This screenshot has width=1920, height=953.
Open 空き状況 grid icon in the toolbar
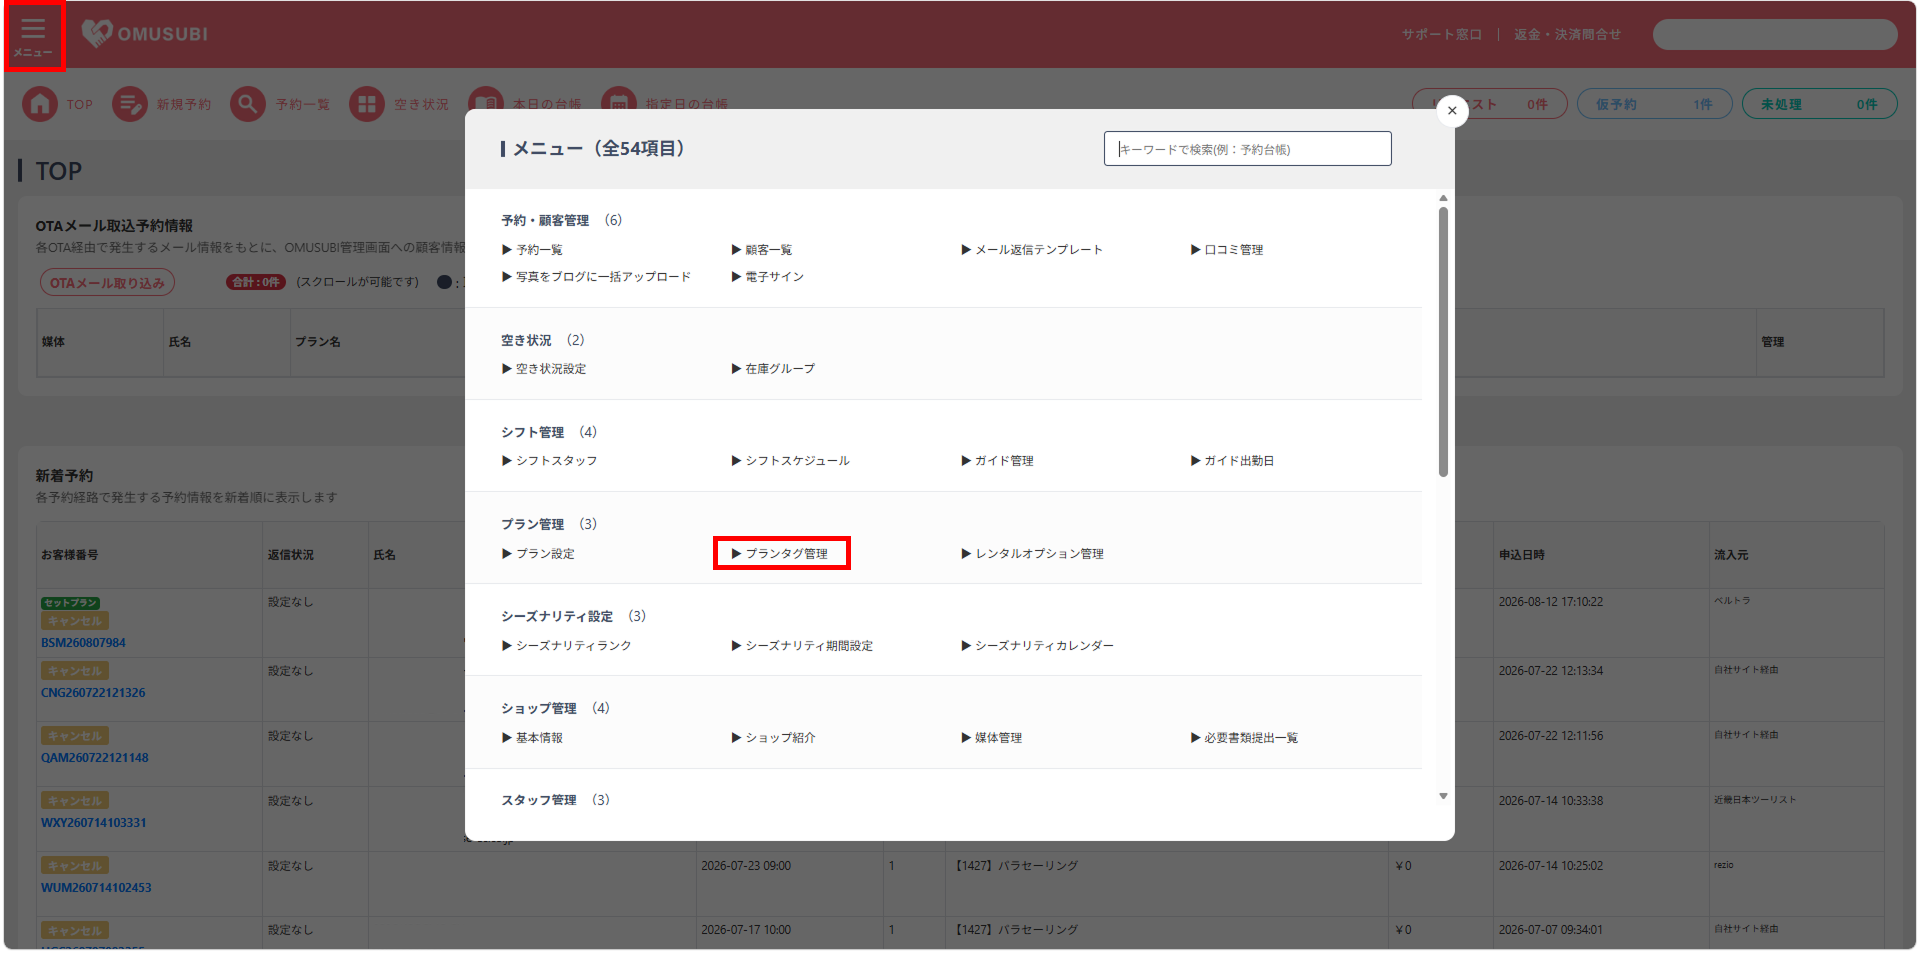[x=367, y=104]
